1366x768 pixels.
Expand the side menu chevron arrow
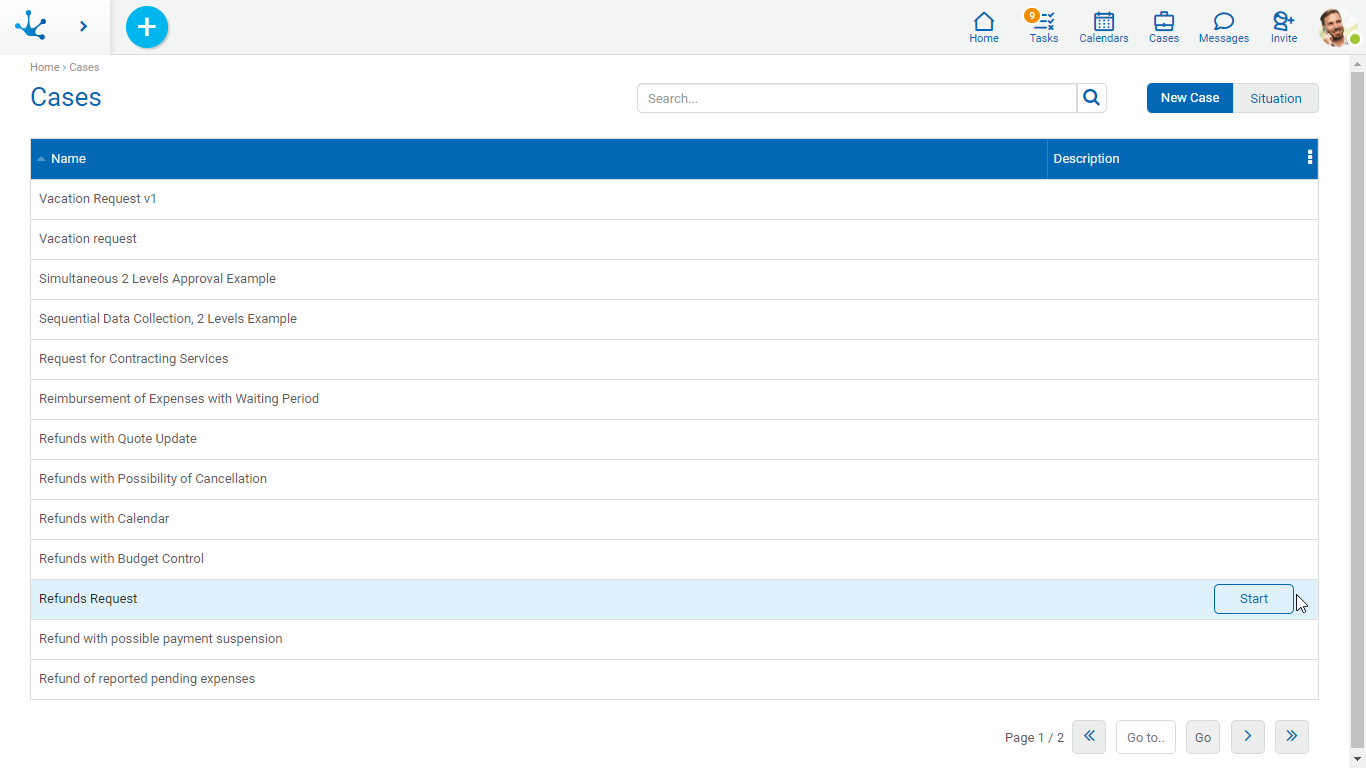coord(83,26)
